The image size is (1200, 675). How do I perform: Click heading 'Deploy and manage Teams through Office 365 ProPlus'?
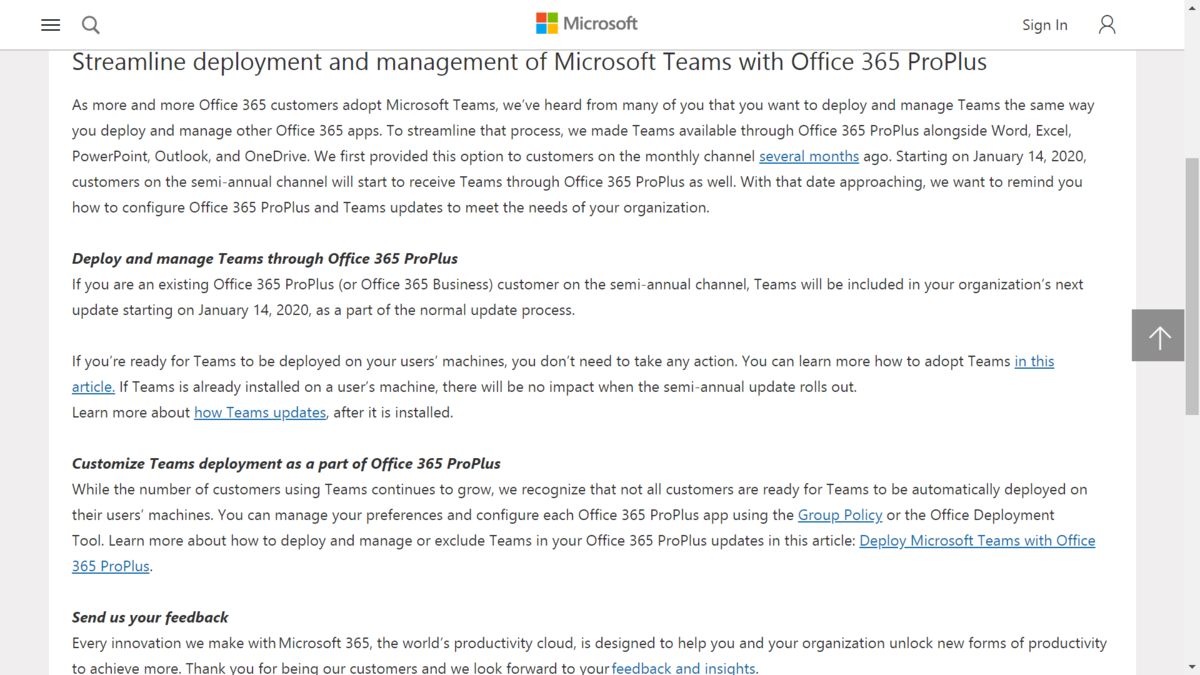(x=265, y=259)
